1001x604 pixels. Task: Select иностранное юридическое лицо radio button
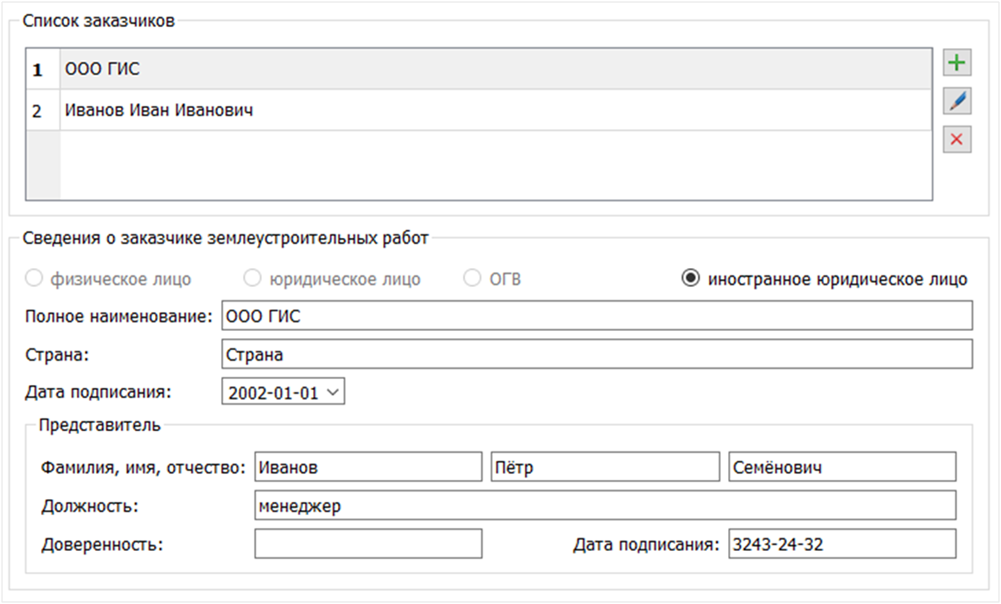[x=690, y=279]
